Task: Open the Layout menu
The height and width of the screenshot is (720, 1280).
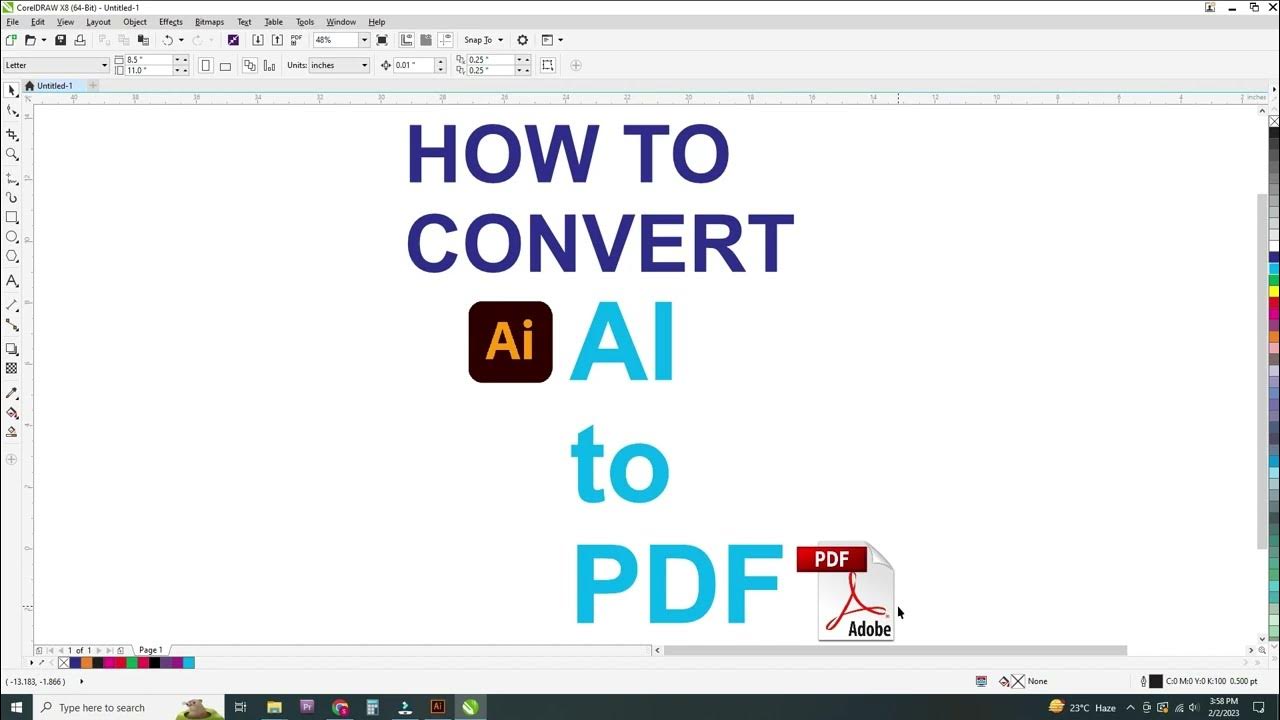Action: (98, 22)
